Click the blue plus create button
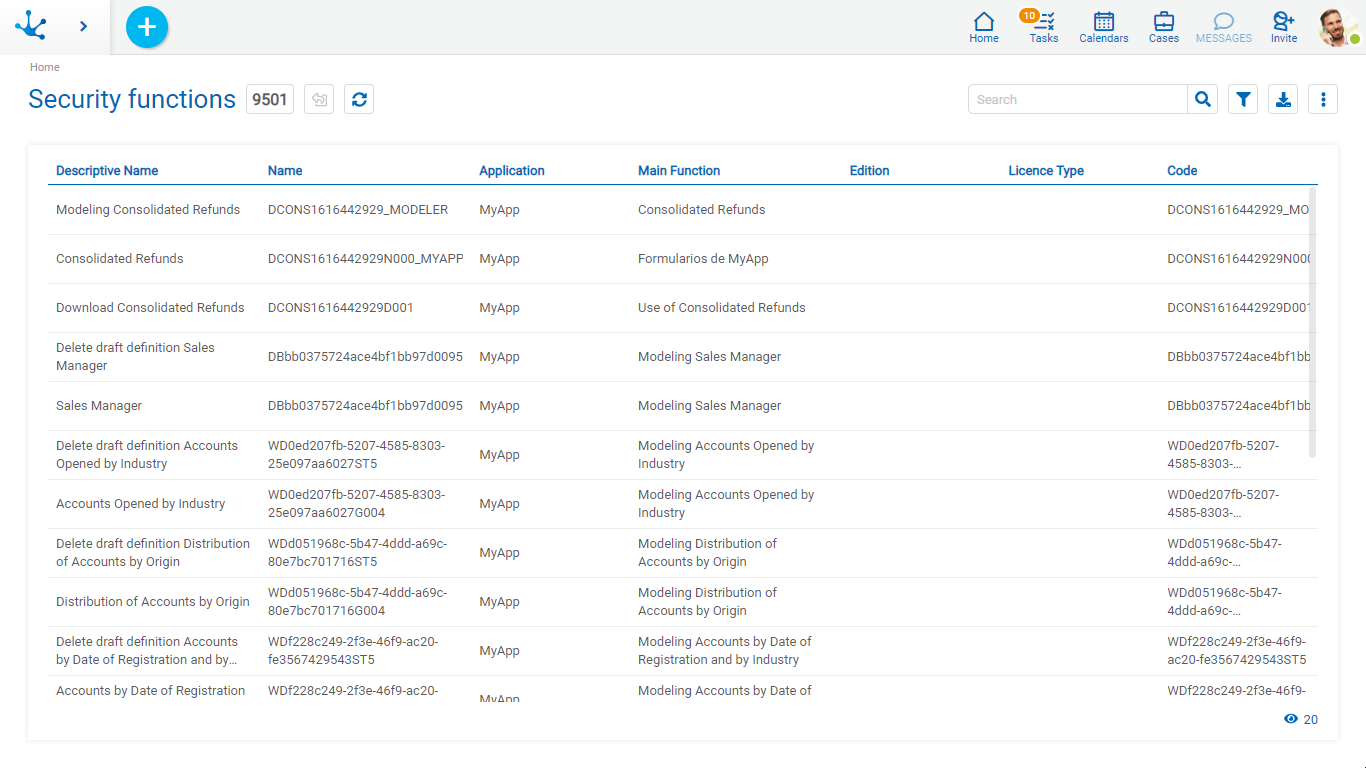This screenshot has height=768, width=1366. 147,27
